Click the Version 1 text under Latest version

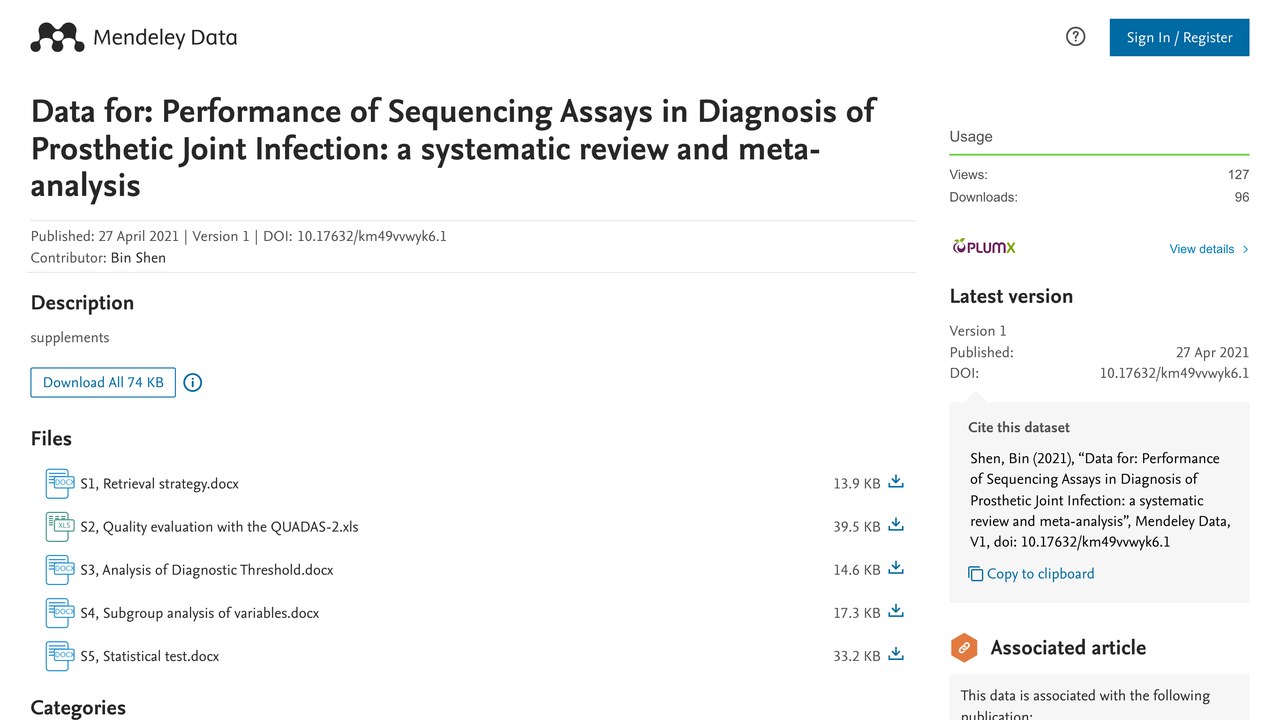(978, 331)
